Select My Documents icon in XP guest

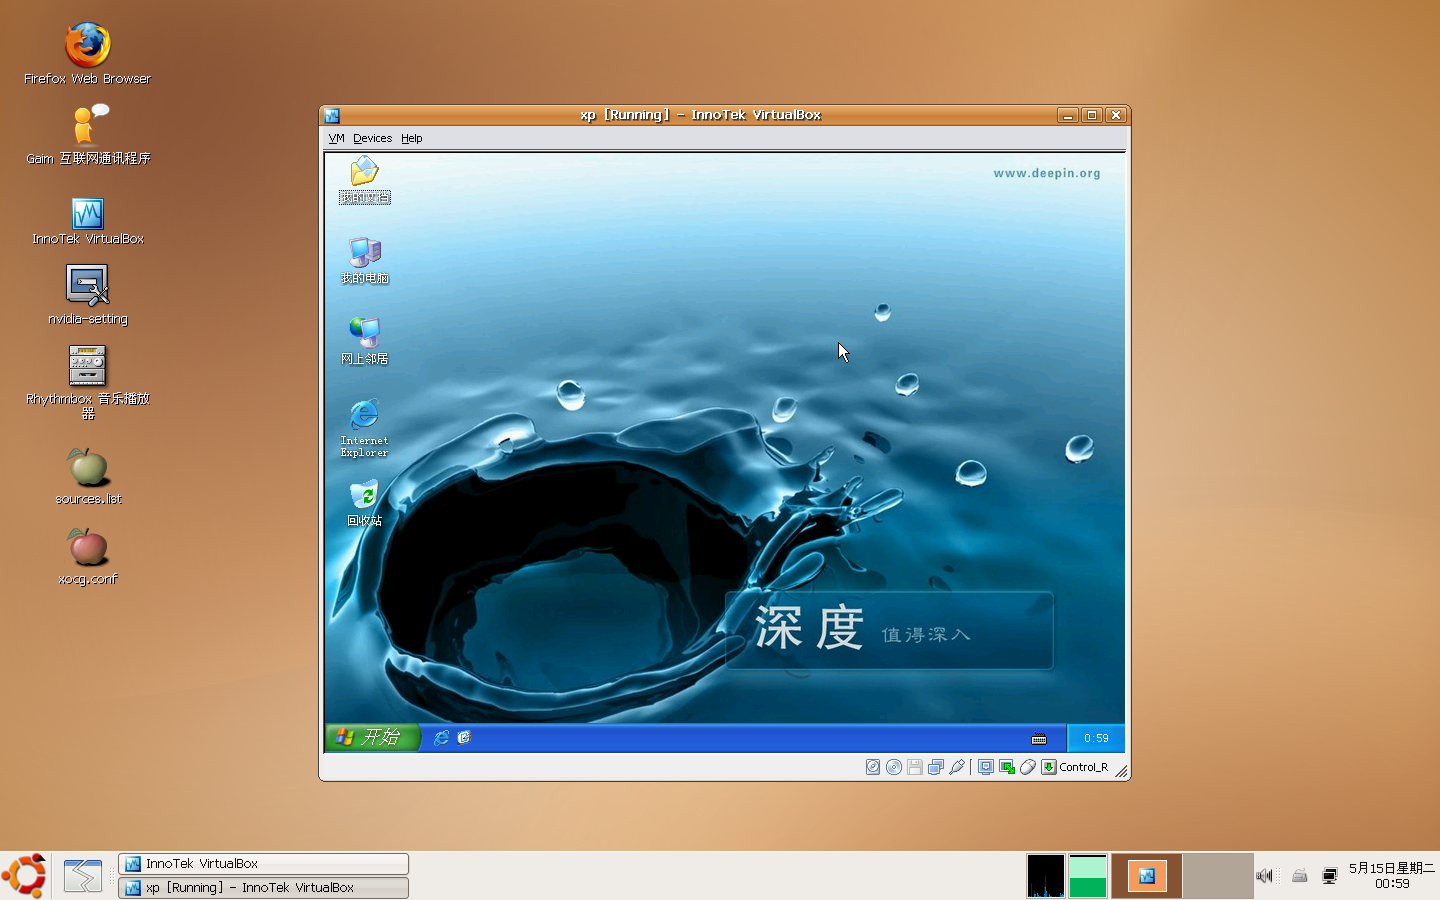pyautogui.click(x=365, y=180)
